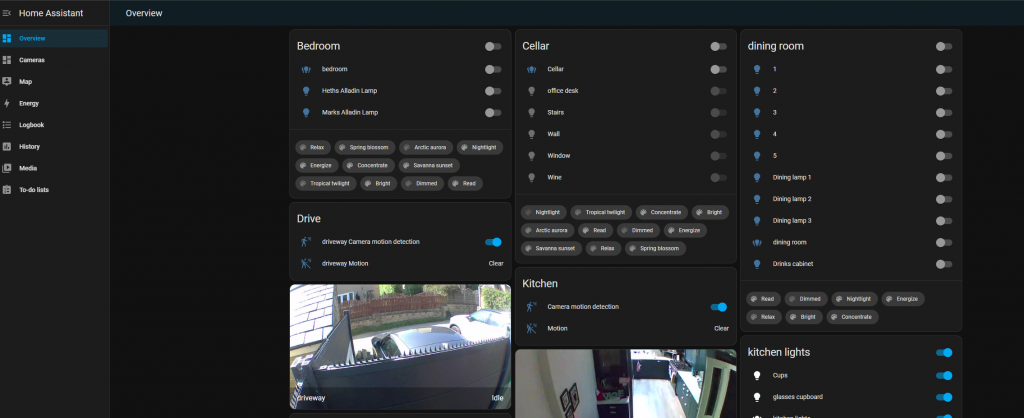The height and width of the screenshot is (418, 1024).
Task: Toggle Marks Alladin Lamp switch
Action: 493,112
